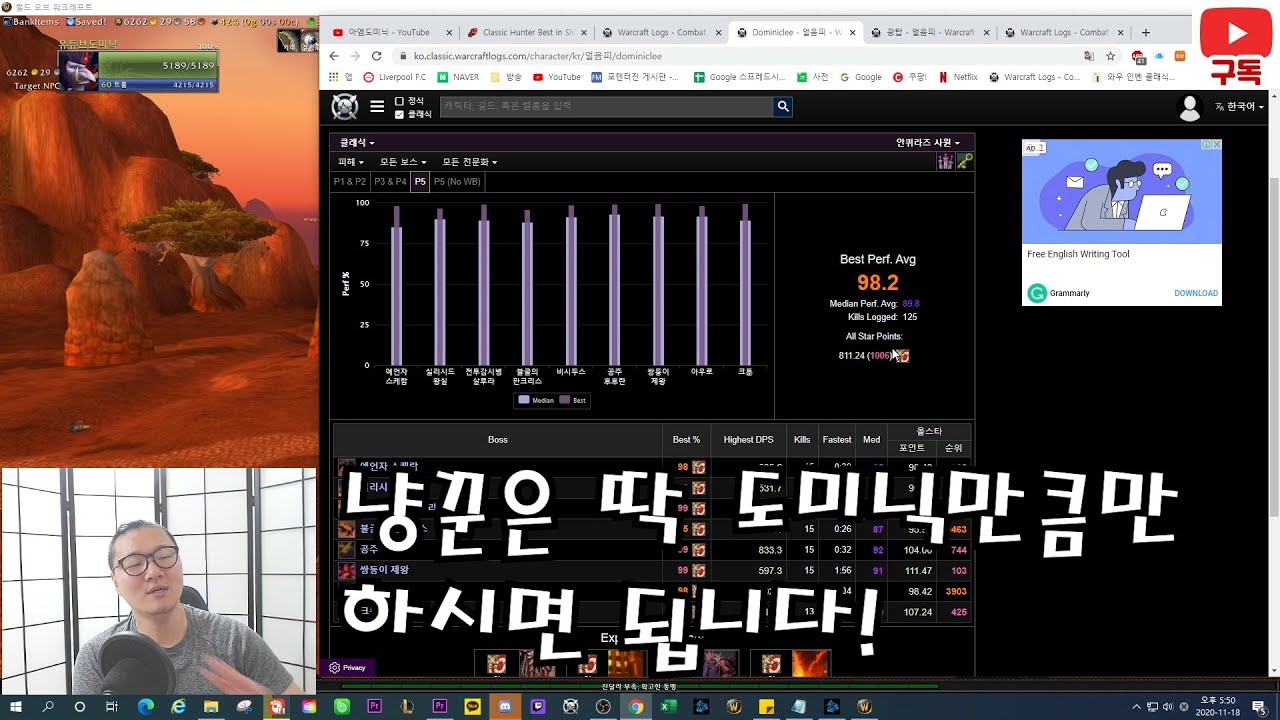
Task: Open new tab with plus button
Action: pyautogui.click(x=1145, y=32)
